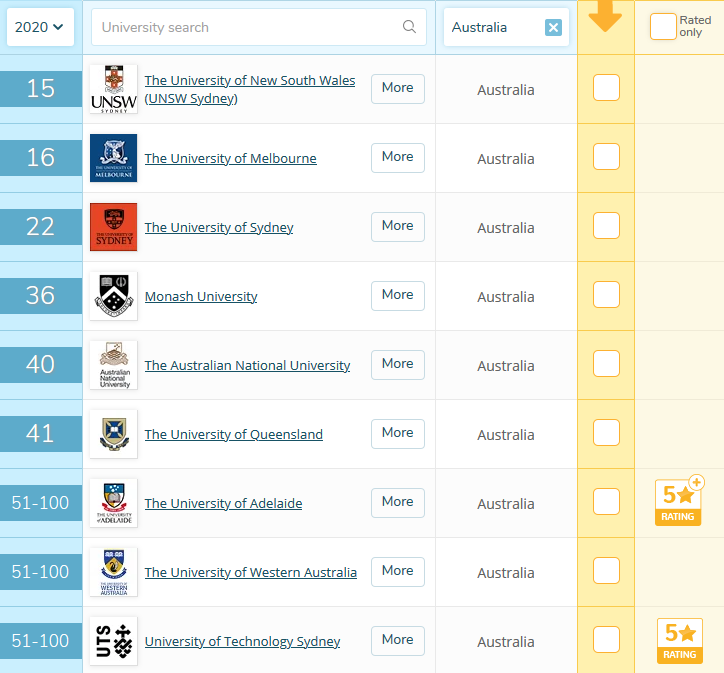Click the University of Sydney logo
Screen dimensions: 724x673
tap(113, 227)
